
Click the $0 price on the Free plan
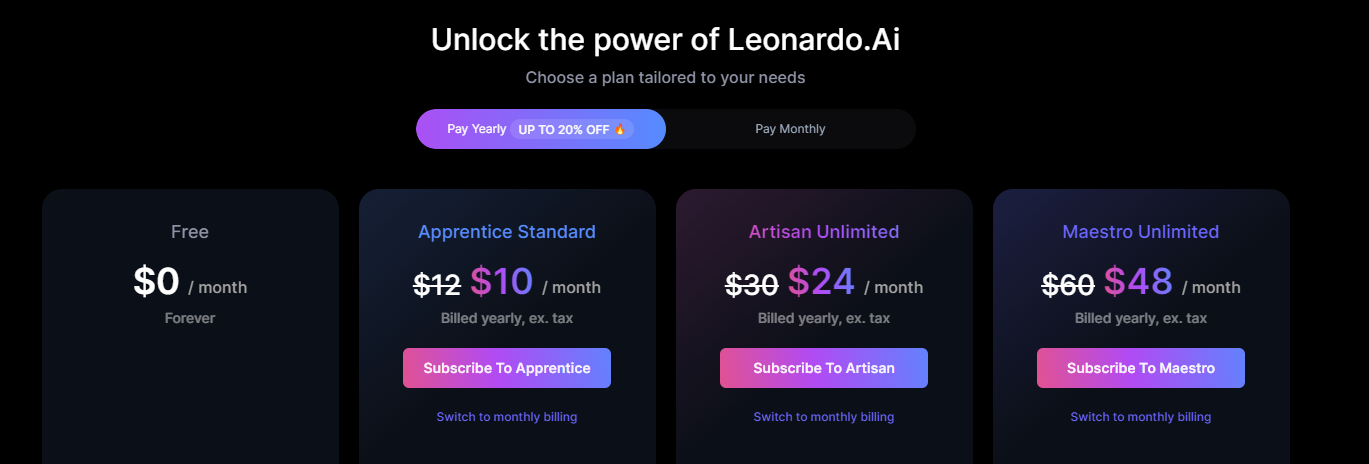coord(156,282)
